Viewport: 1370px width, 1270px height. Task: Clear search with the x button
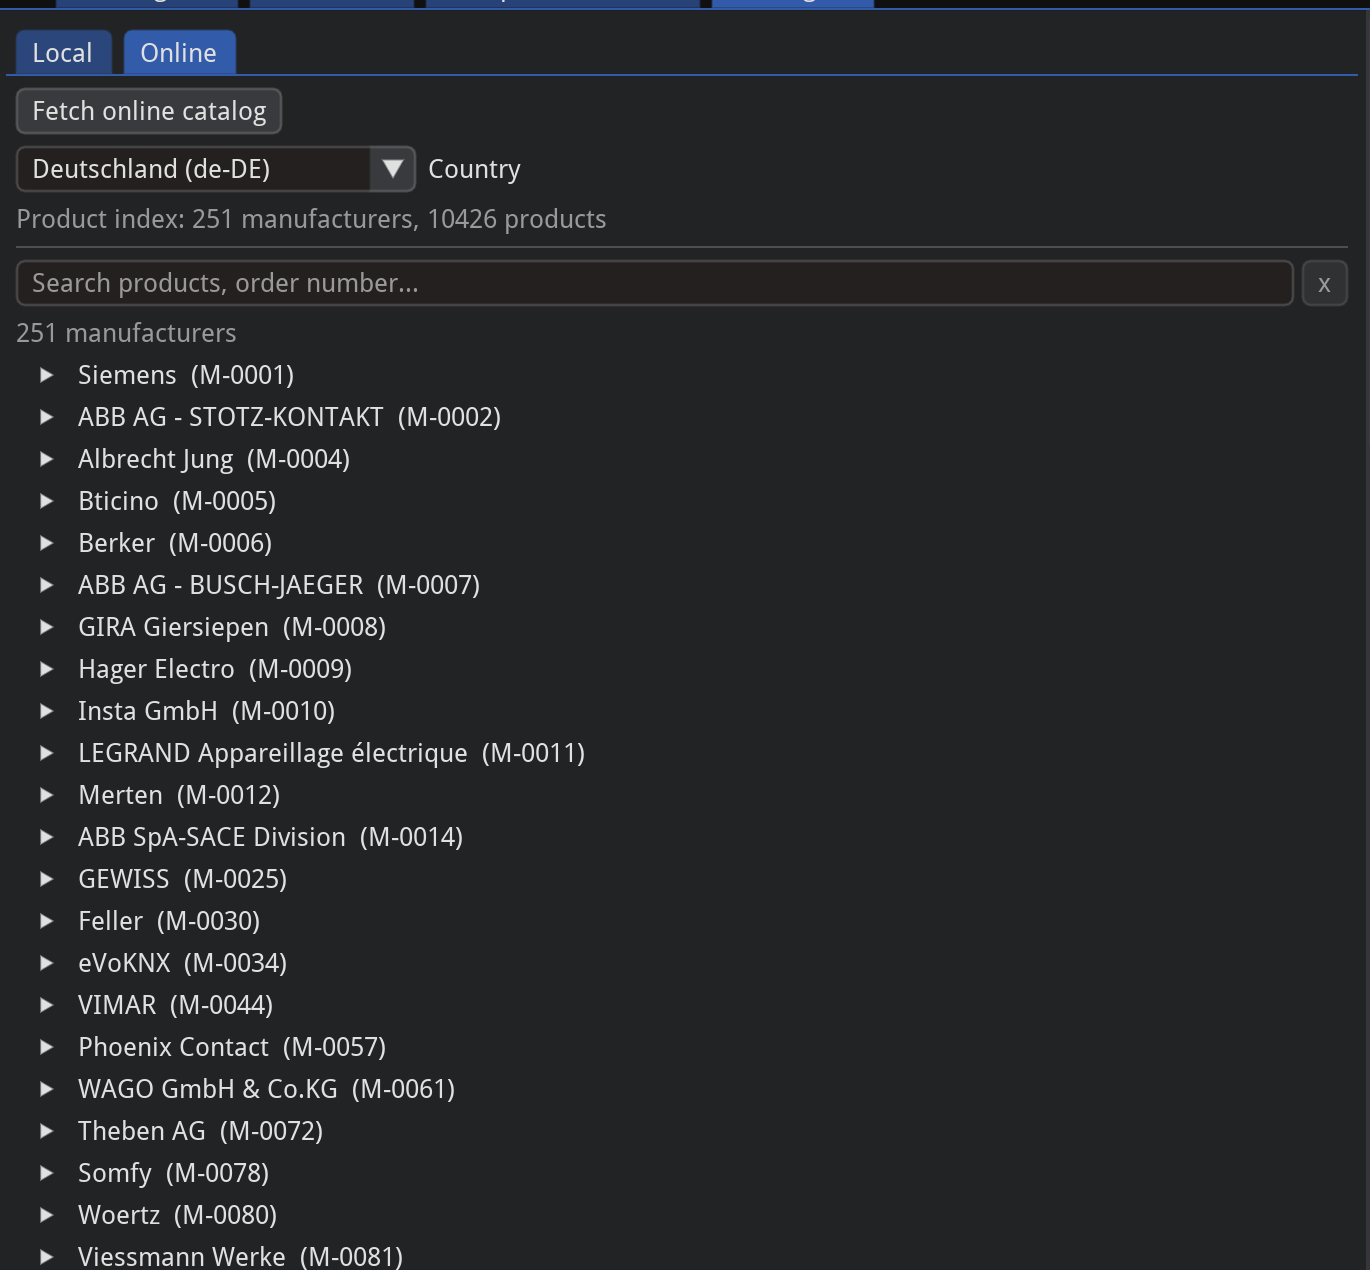(1324, 283)
